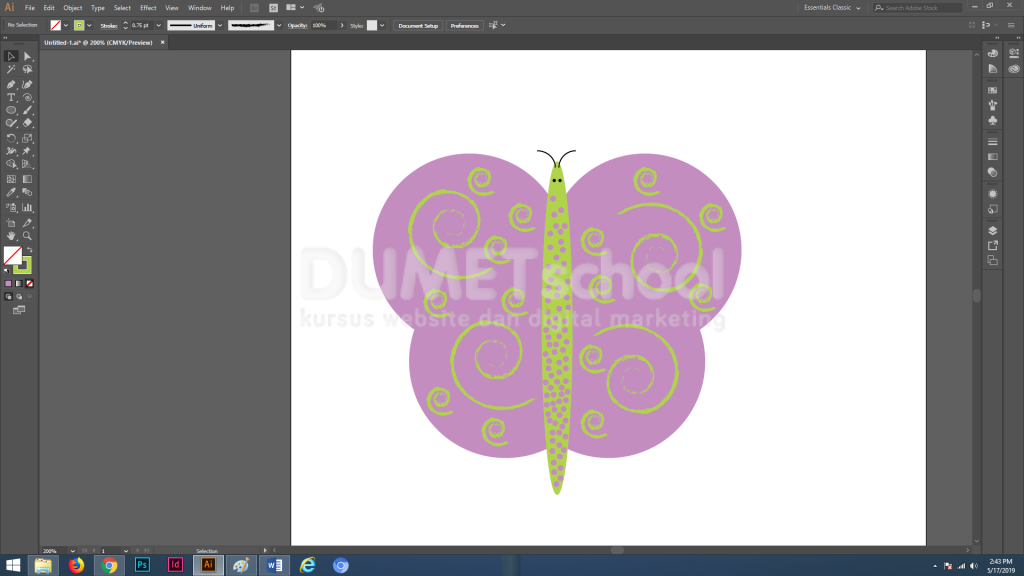Select the Symbol Sprayer tool

coord(11,208)
